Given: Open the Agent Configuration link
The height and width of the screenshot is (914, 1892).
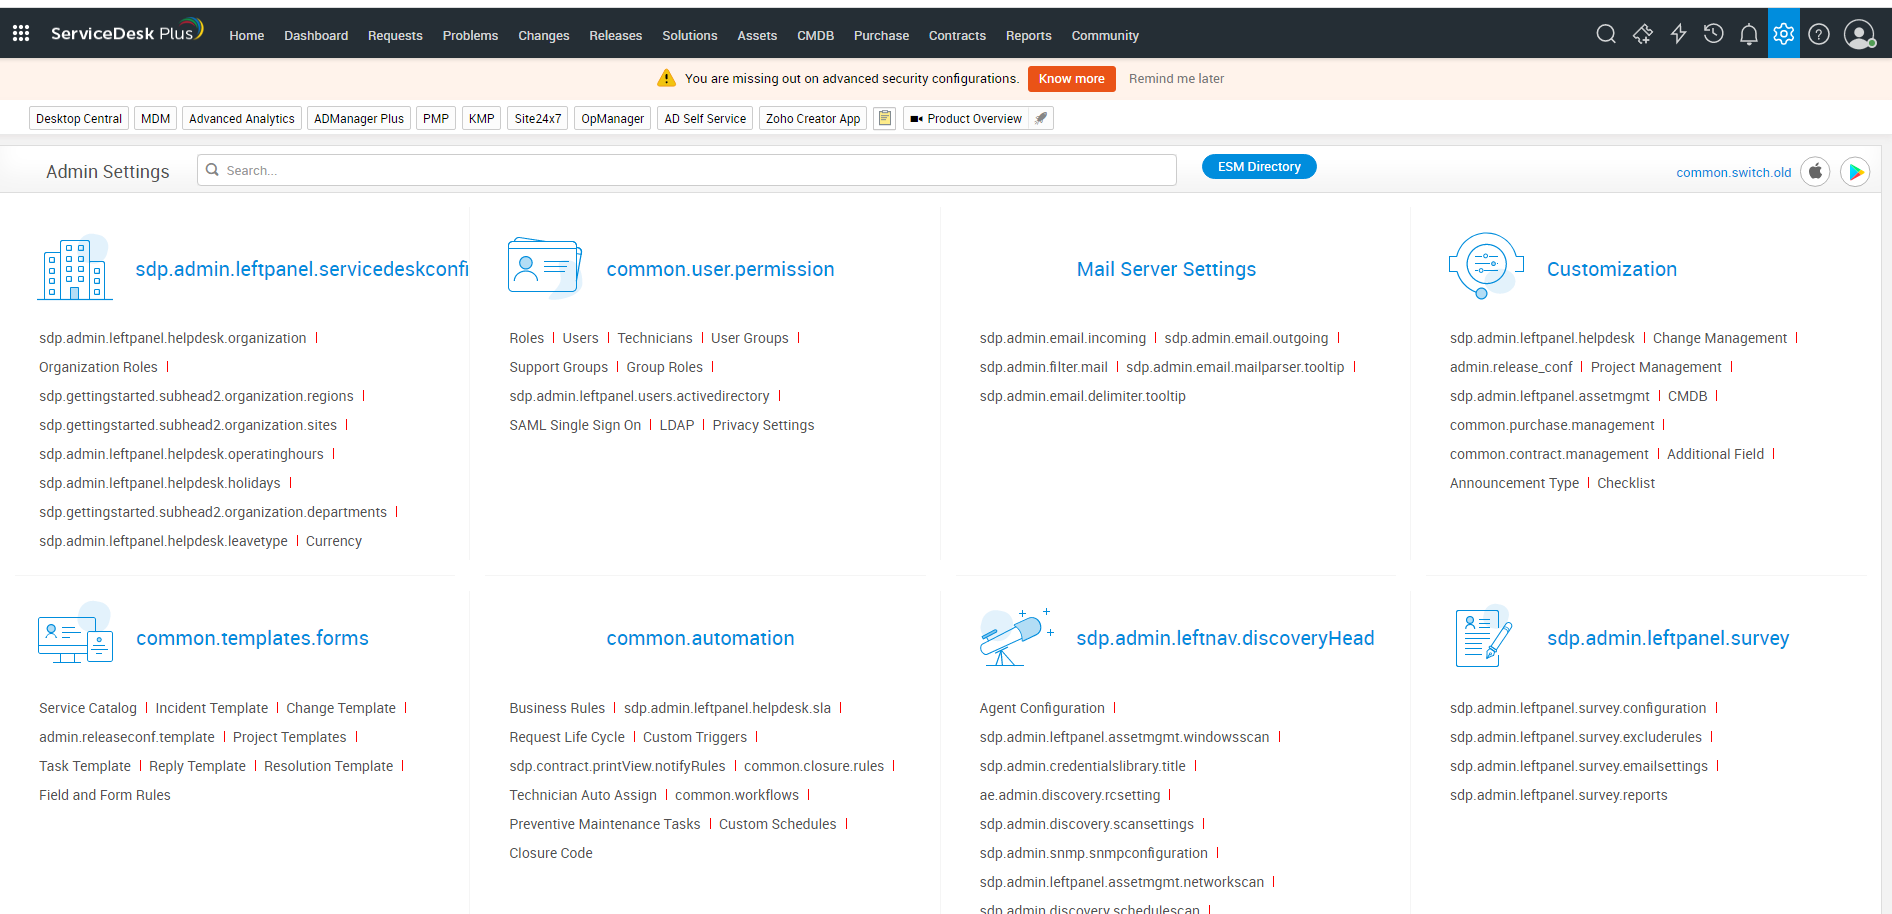Looking at the screenshot, I should tap(1042, 708).
